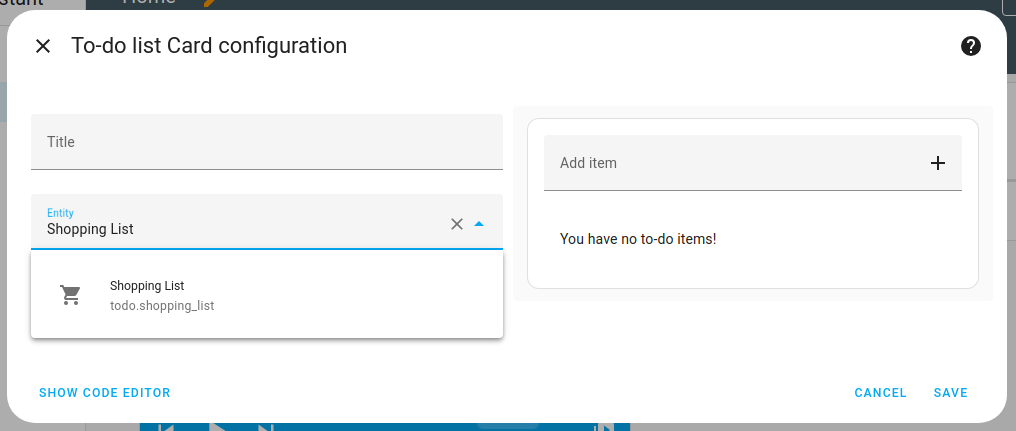Click the dialog title text

[x=209, y=46]
